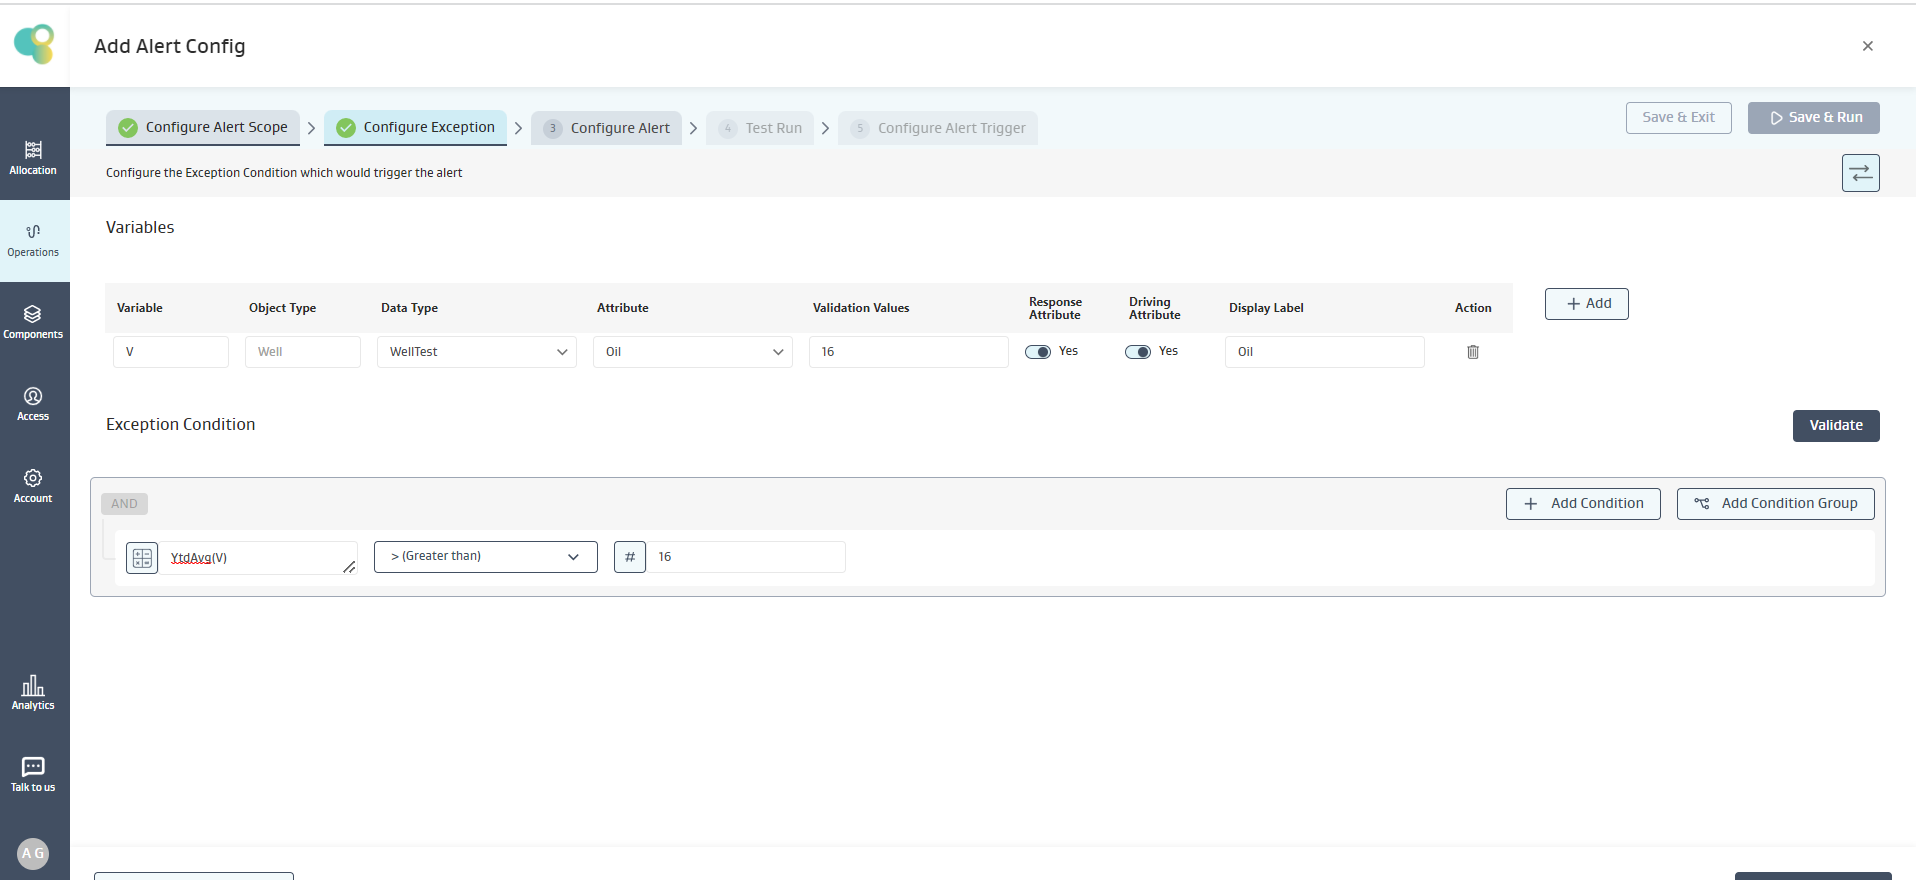Open the Analytics sidebar section
The width and height of the screenshot is (1916, 880).
coord(33,692)
